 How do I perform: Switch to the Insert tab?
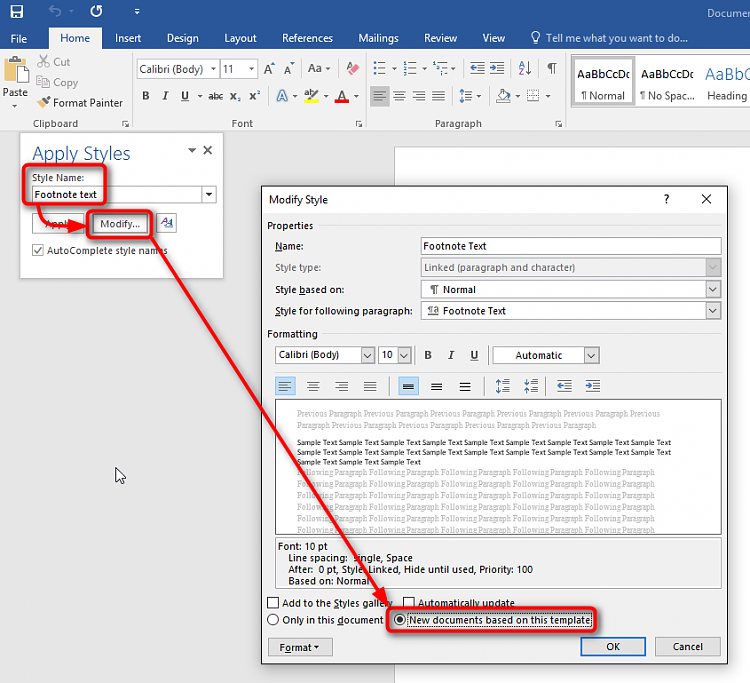coord(128,38)
